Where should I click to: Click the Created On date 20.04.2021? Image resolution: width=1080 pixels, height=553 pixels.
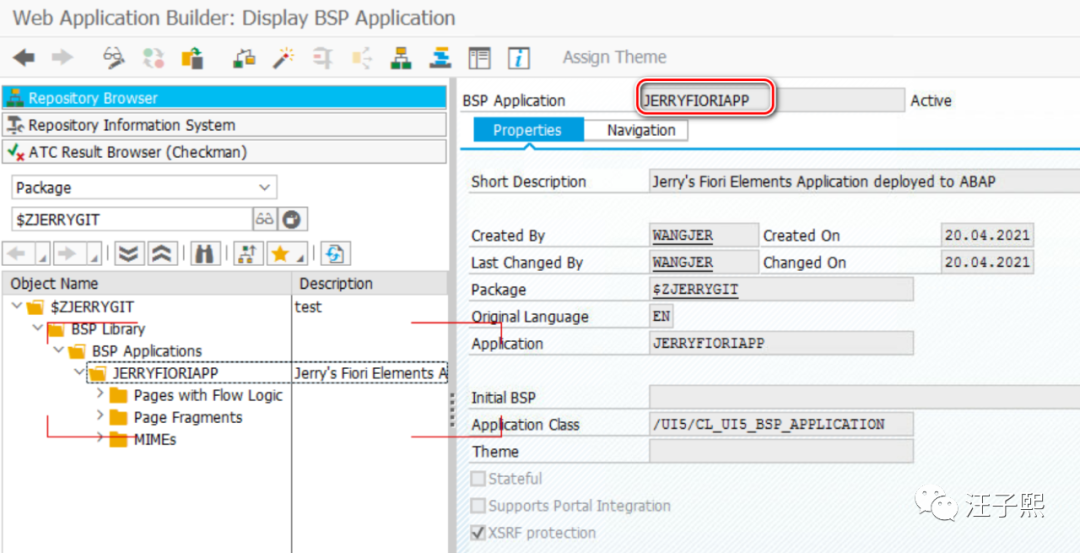pos(987,236)
